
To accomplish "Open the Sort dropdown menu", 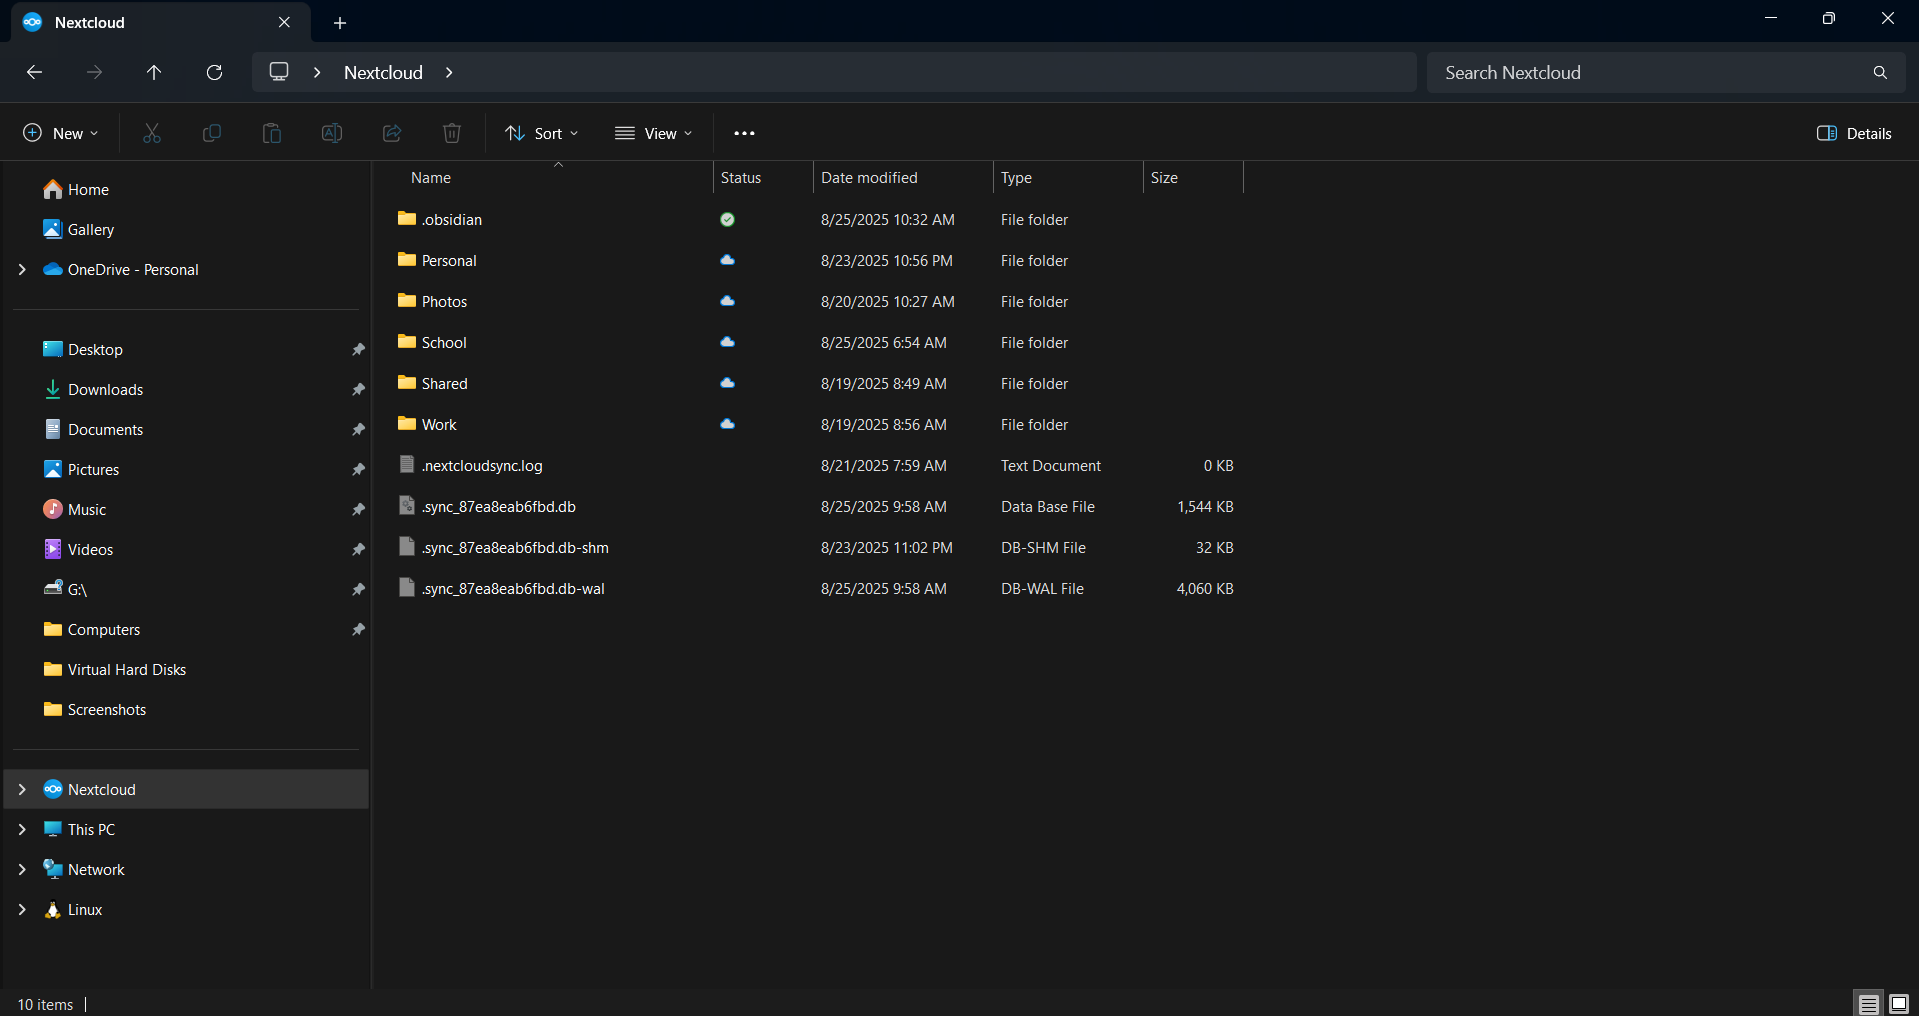I will 542,133.
